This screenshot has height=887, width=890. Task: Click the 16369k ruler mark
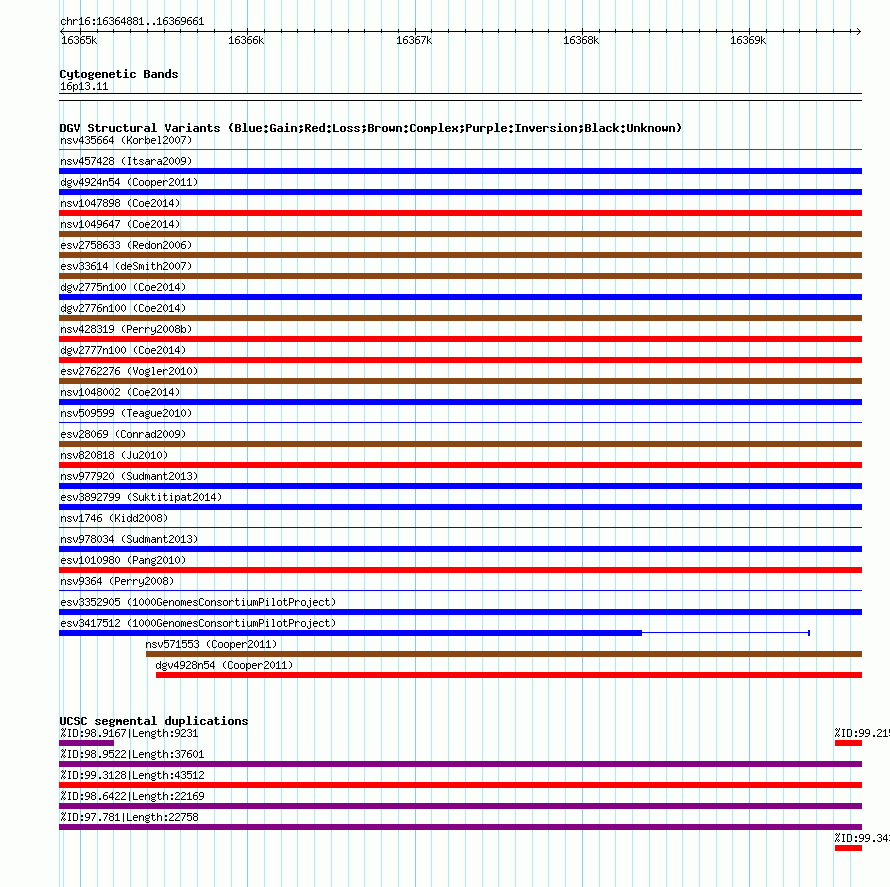pyautogui.click(x=748, y=40)
